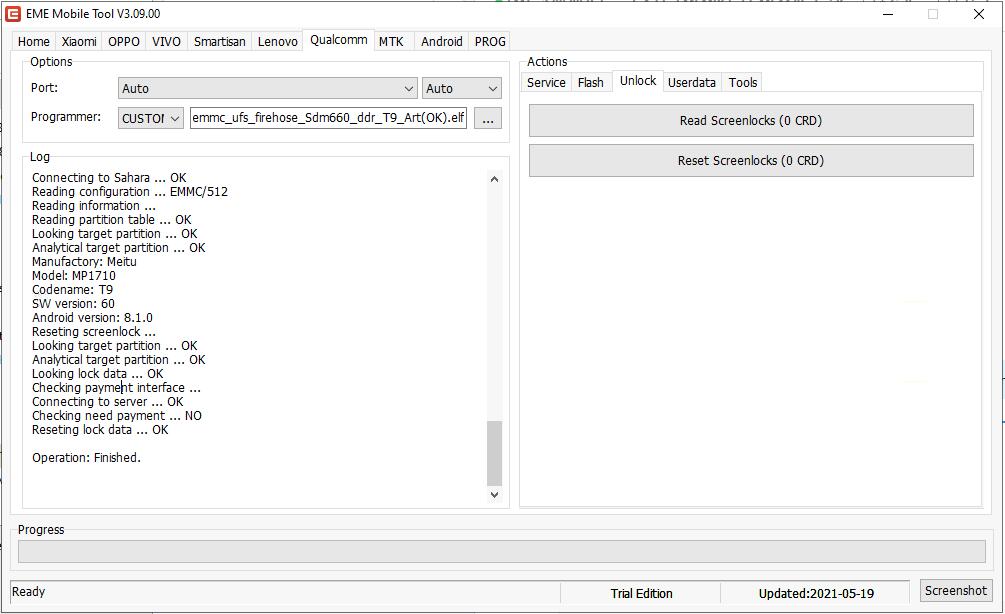Click the Ready status text
Screen dimensions: 1005x614
click(x=28, y=592)
